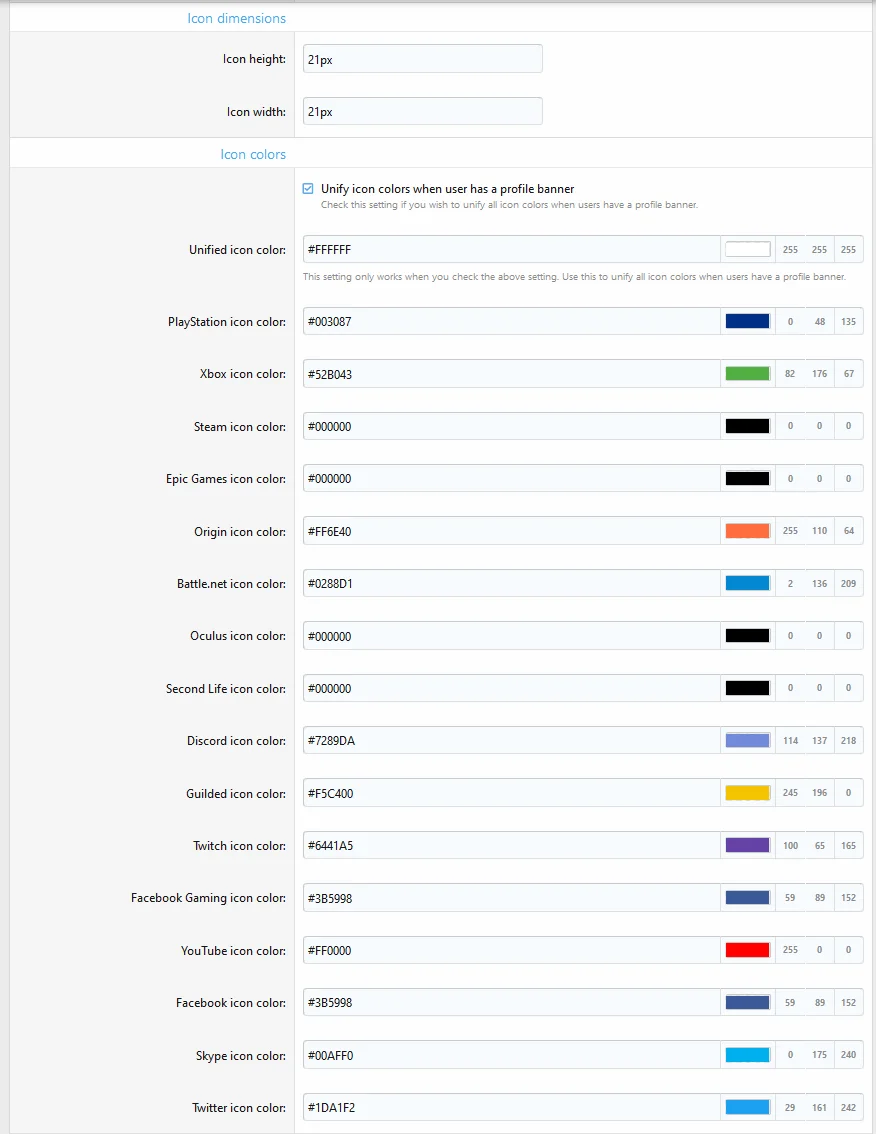This screenshot has width=876, height=1134.
Task: Open the Origin icon color swatch
Action: tap(746, 530)
